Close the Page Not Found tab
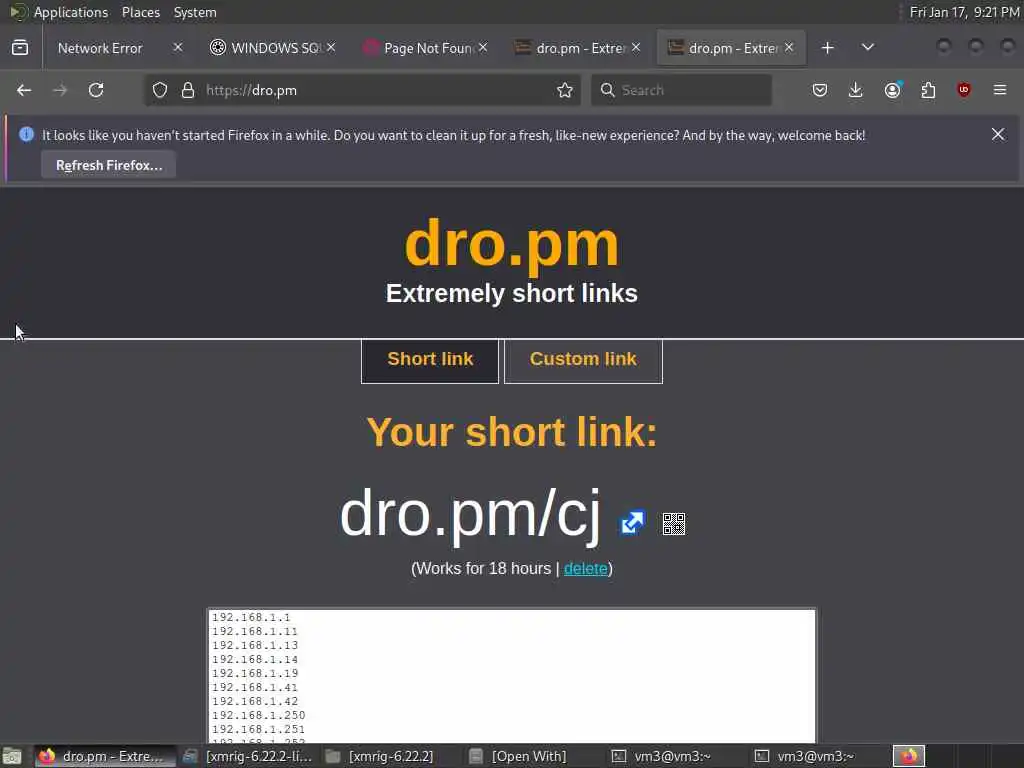 pyautogui.click(x=483, y=48)
